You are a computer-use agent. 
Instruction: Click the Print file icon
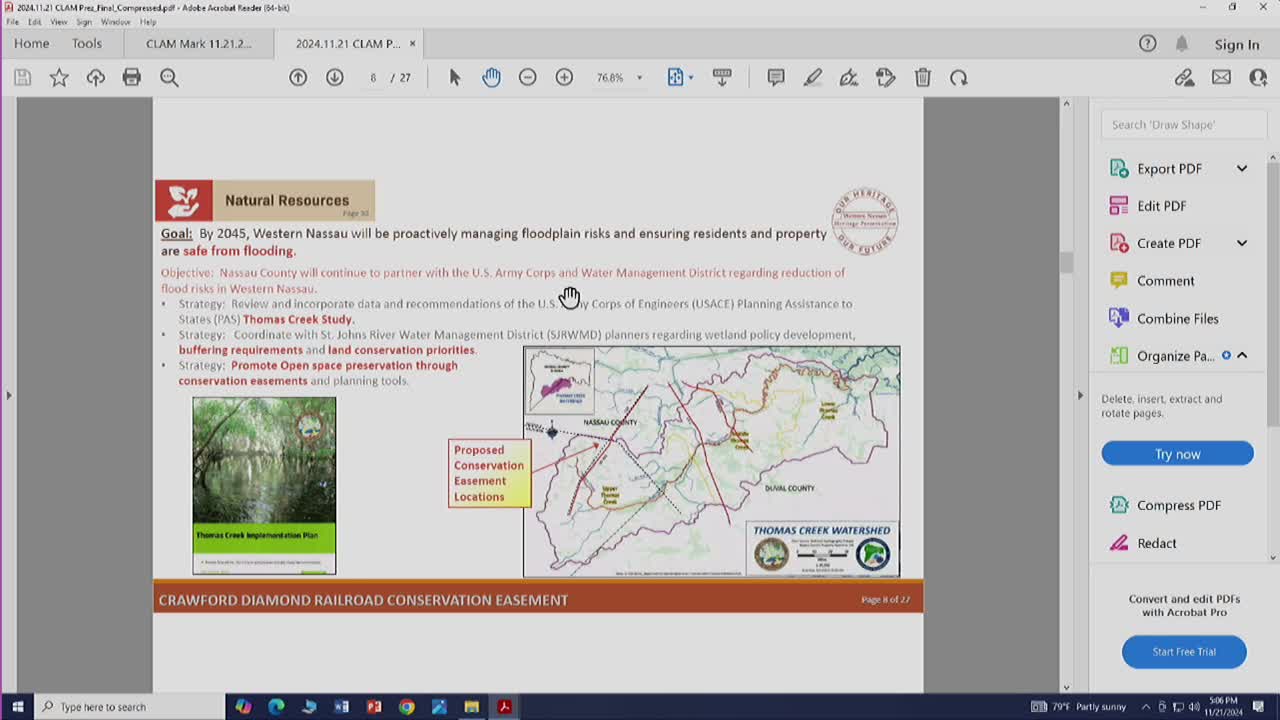[132, 78]
